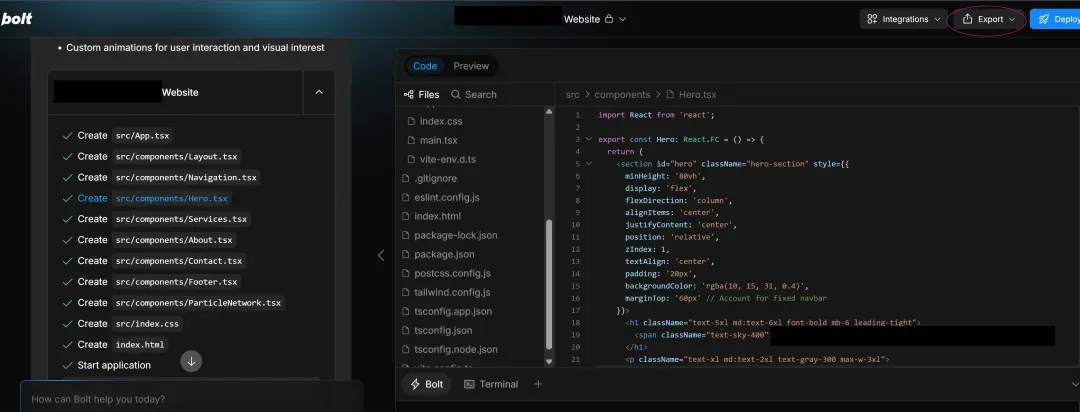
Task: Click the lock icon beside Website title
Action: (608, 19)
